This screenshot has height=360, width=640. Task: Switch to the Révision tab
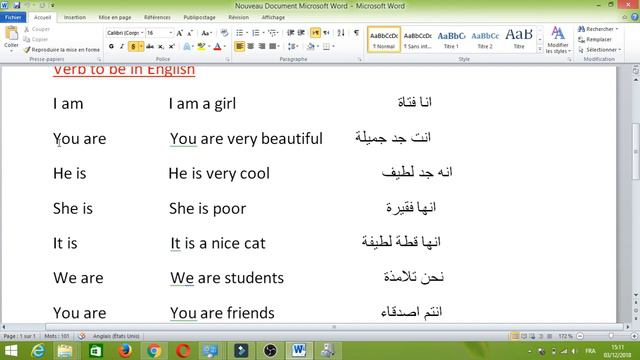point(238,17)
